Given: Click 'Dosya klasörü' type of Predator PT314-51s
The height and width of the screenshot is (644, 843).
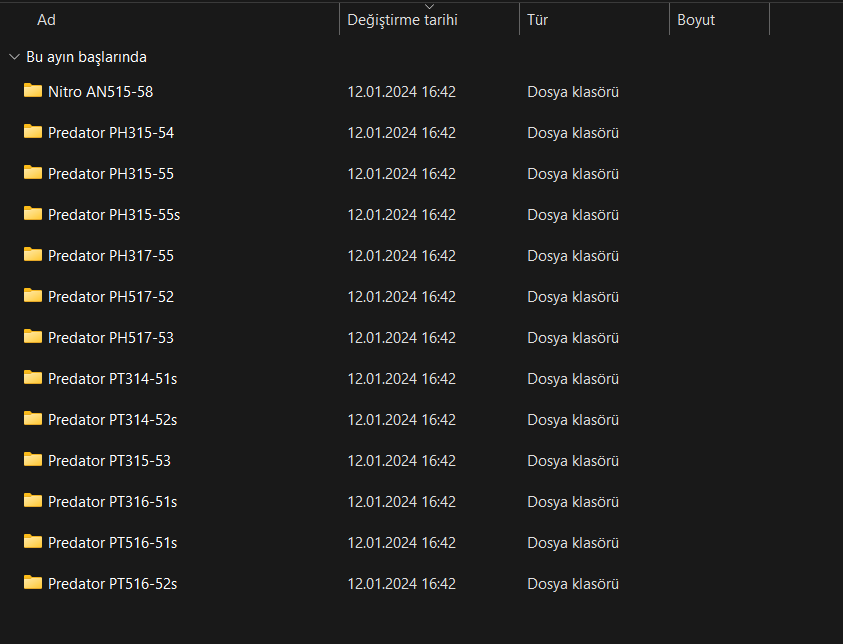Looking at the screenshot, I should (x=573, y=379).
